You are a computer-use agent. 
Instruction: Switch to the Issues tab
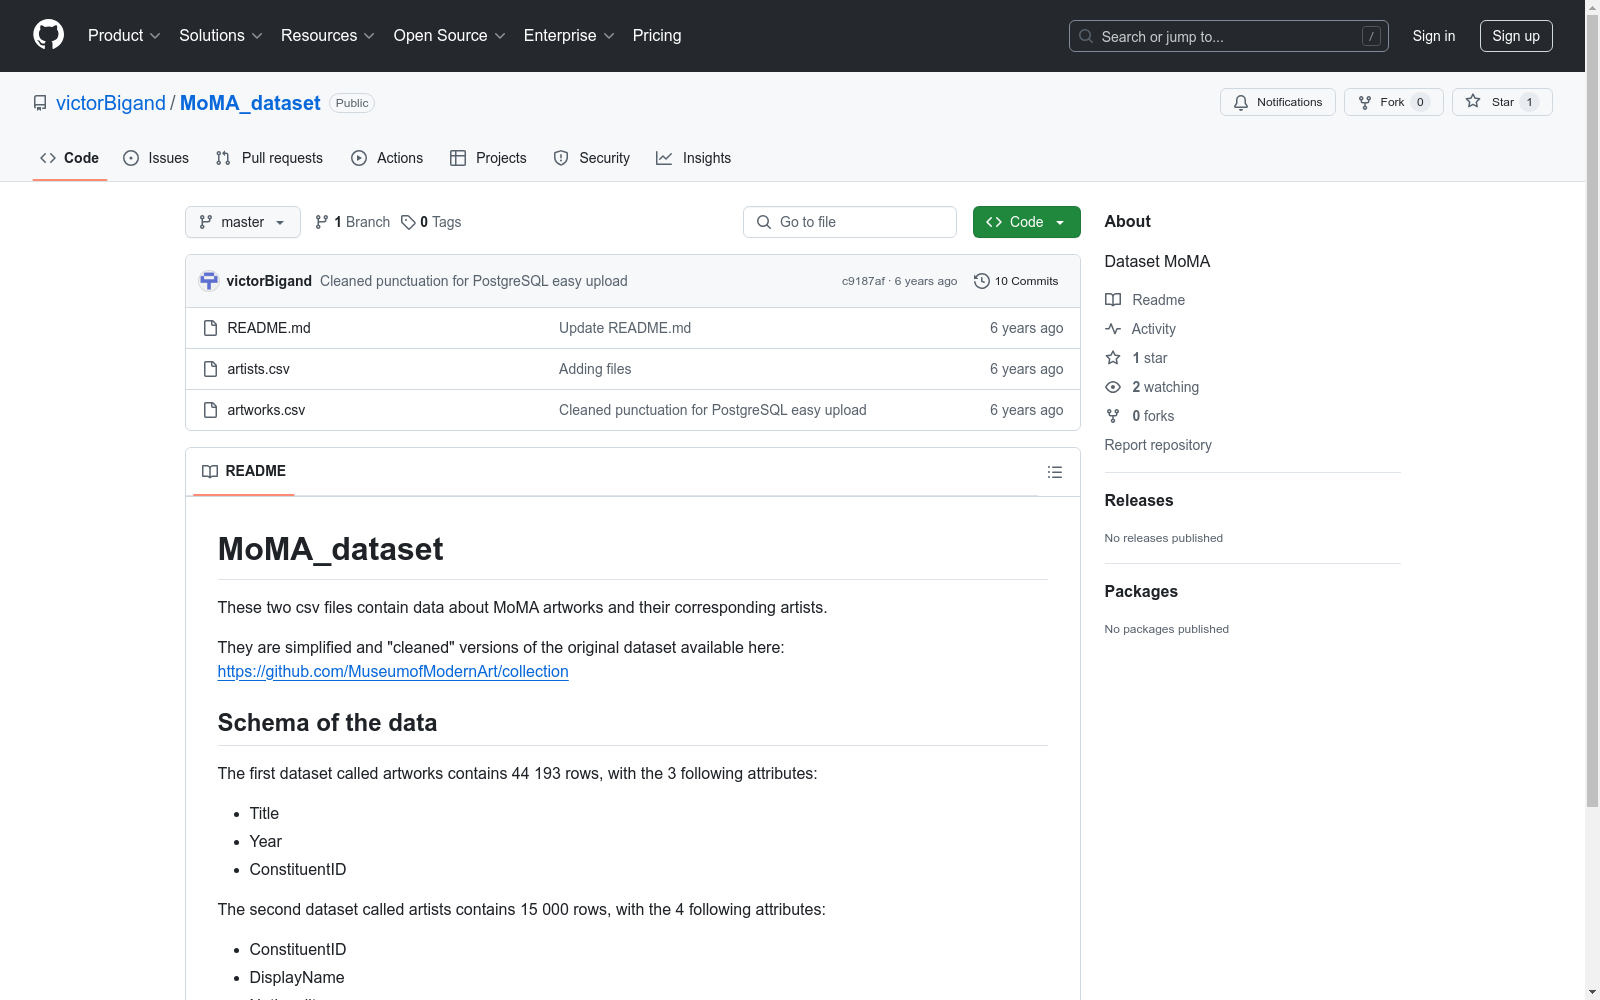tap(156, 158)
